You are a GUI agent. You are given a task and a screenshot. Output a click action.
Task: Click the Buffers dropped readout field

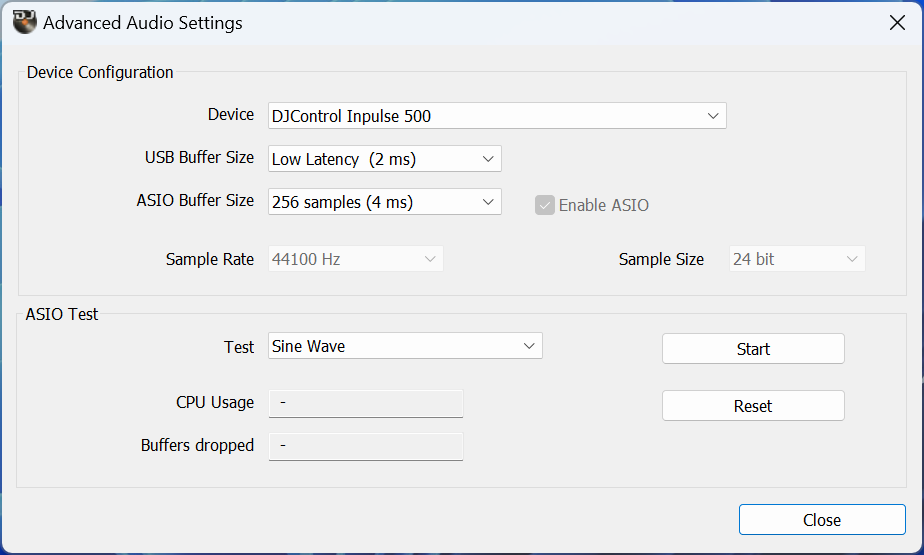click(366, 446)
